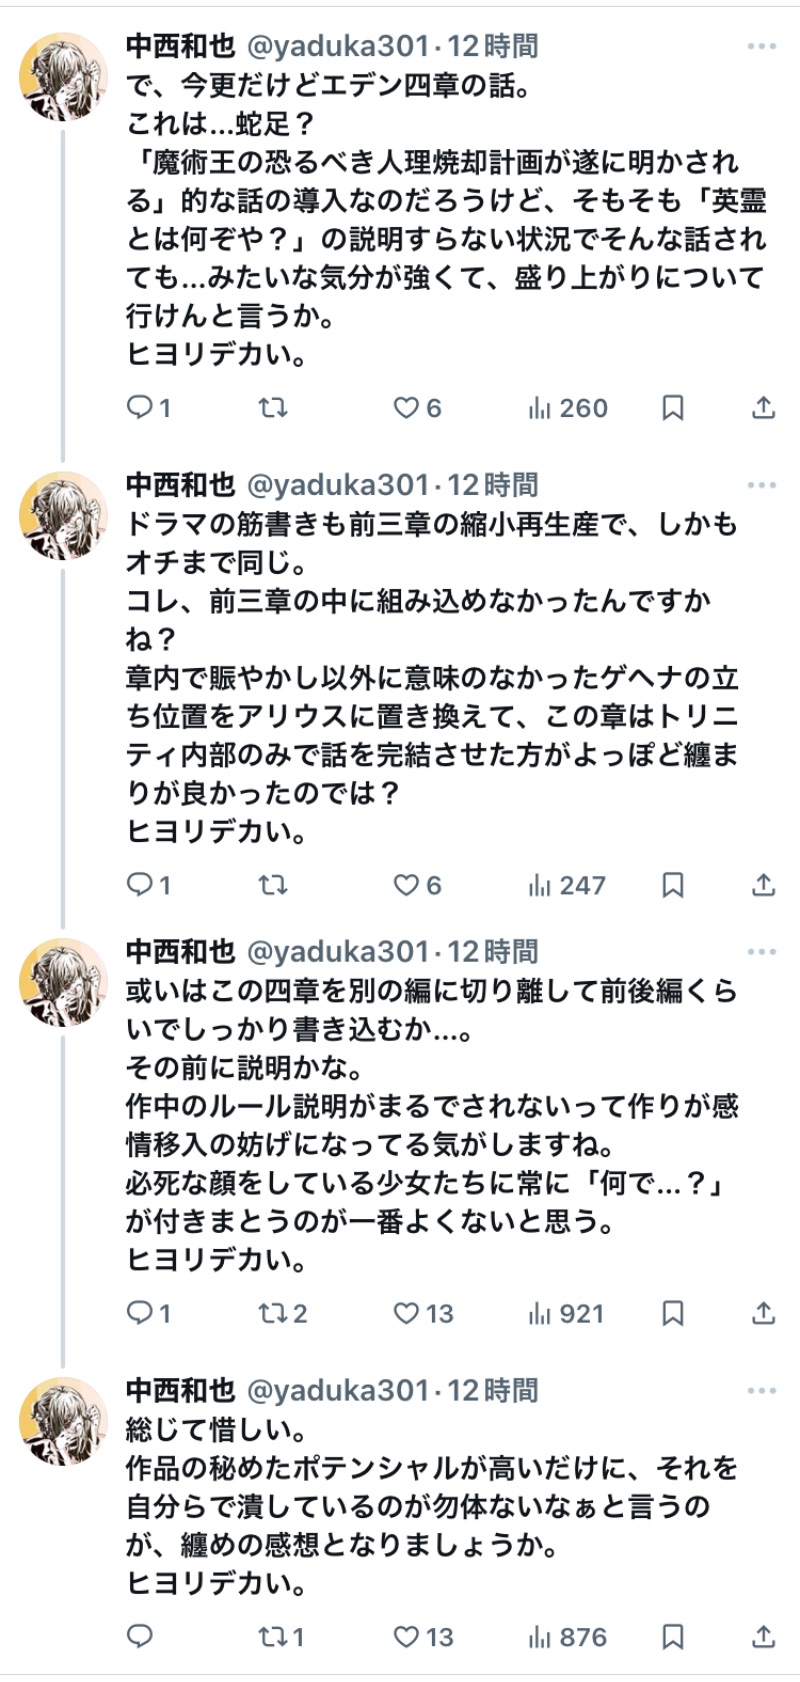Like the second tweet showing 247 views
Viewport: 800px width, 1682px height.
tap(406, 885)
